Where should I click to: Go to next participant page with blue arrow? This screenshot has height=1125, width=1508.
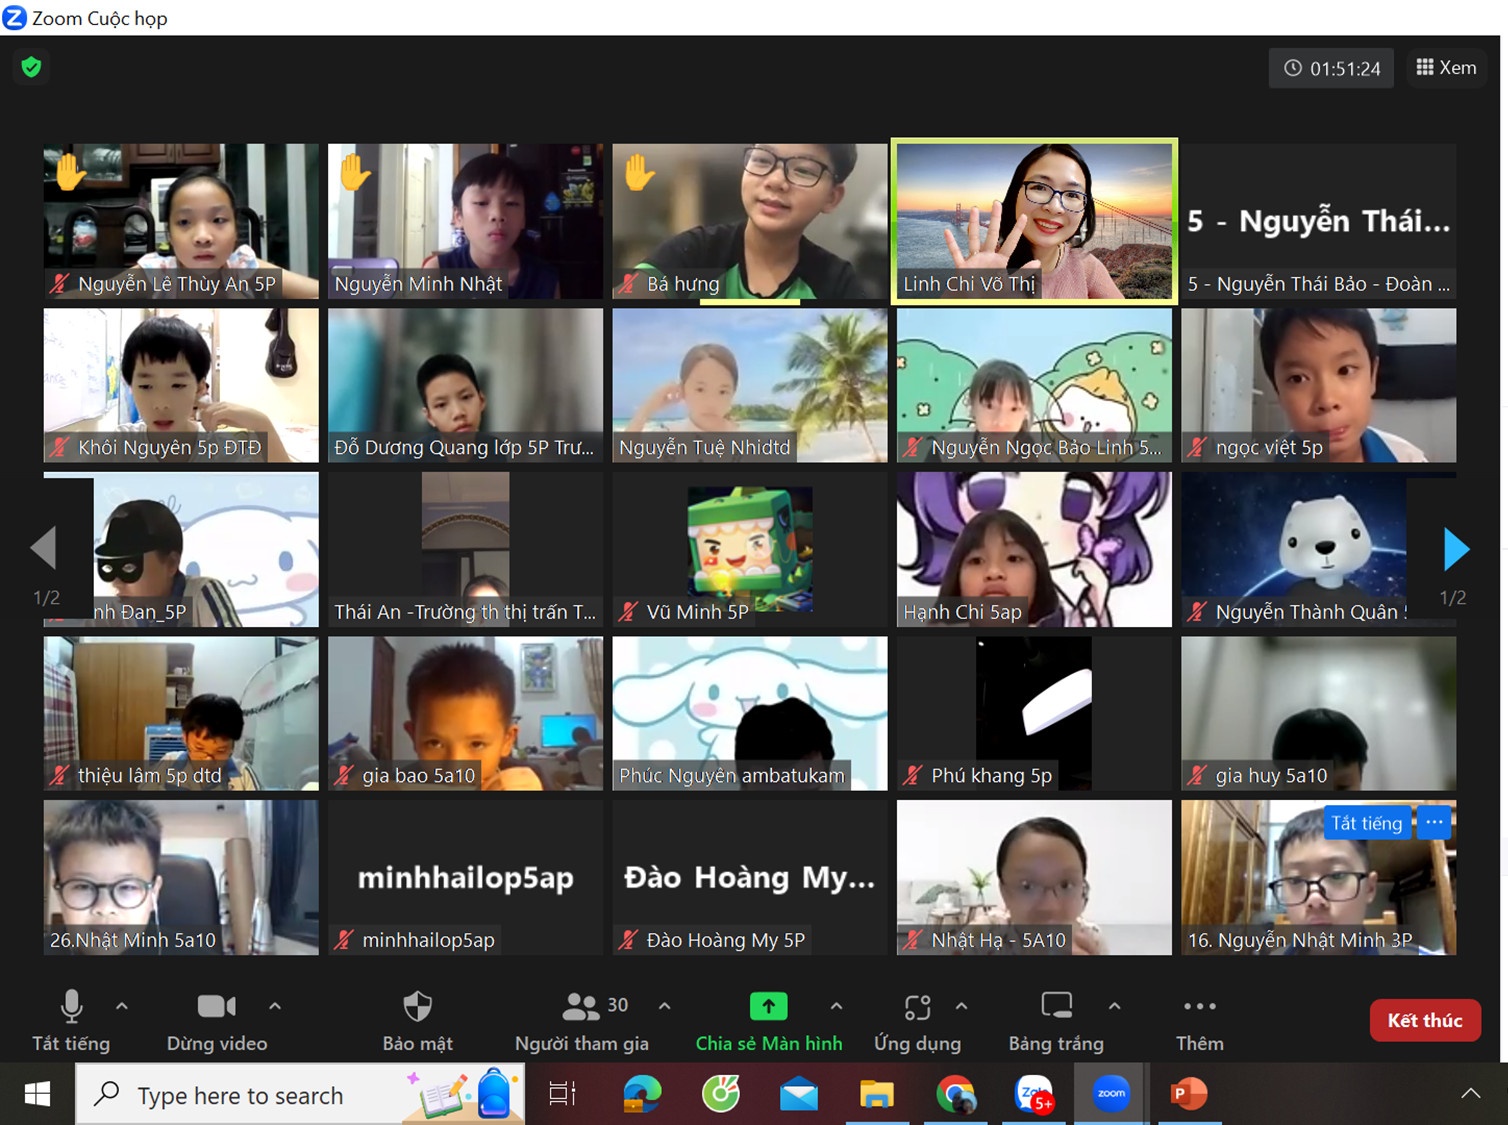pyautogui.click(x=1456, y=549)
